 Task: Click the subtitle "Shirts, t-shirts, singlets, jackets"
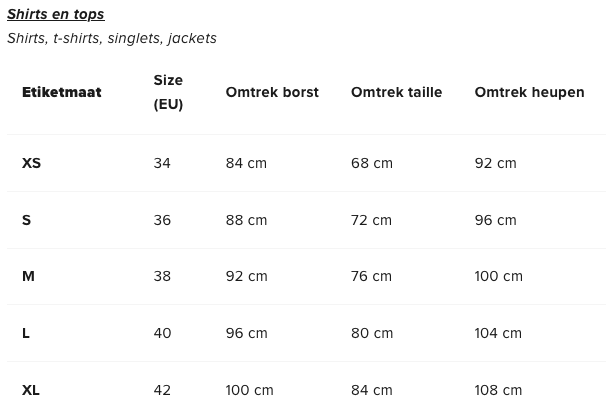[112, 38]
